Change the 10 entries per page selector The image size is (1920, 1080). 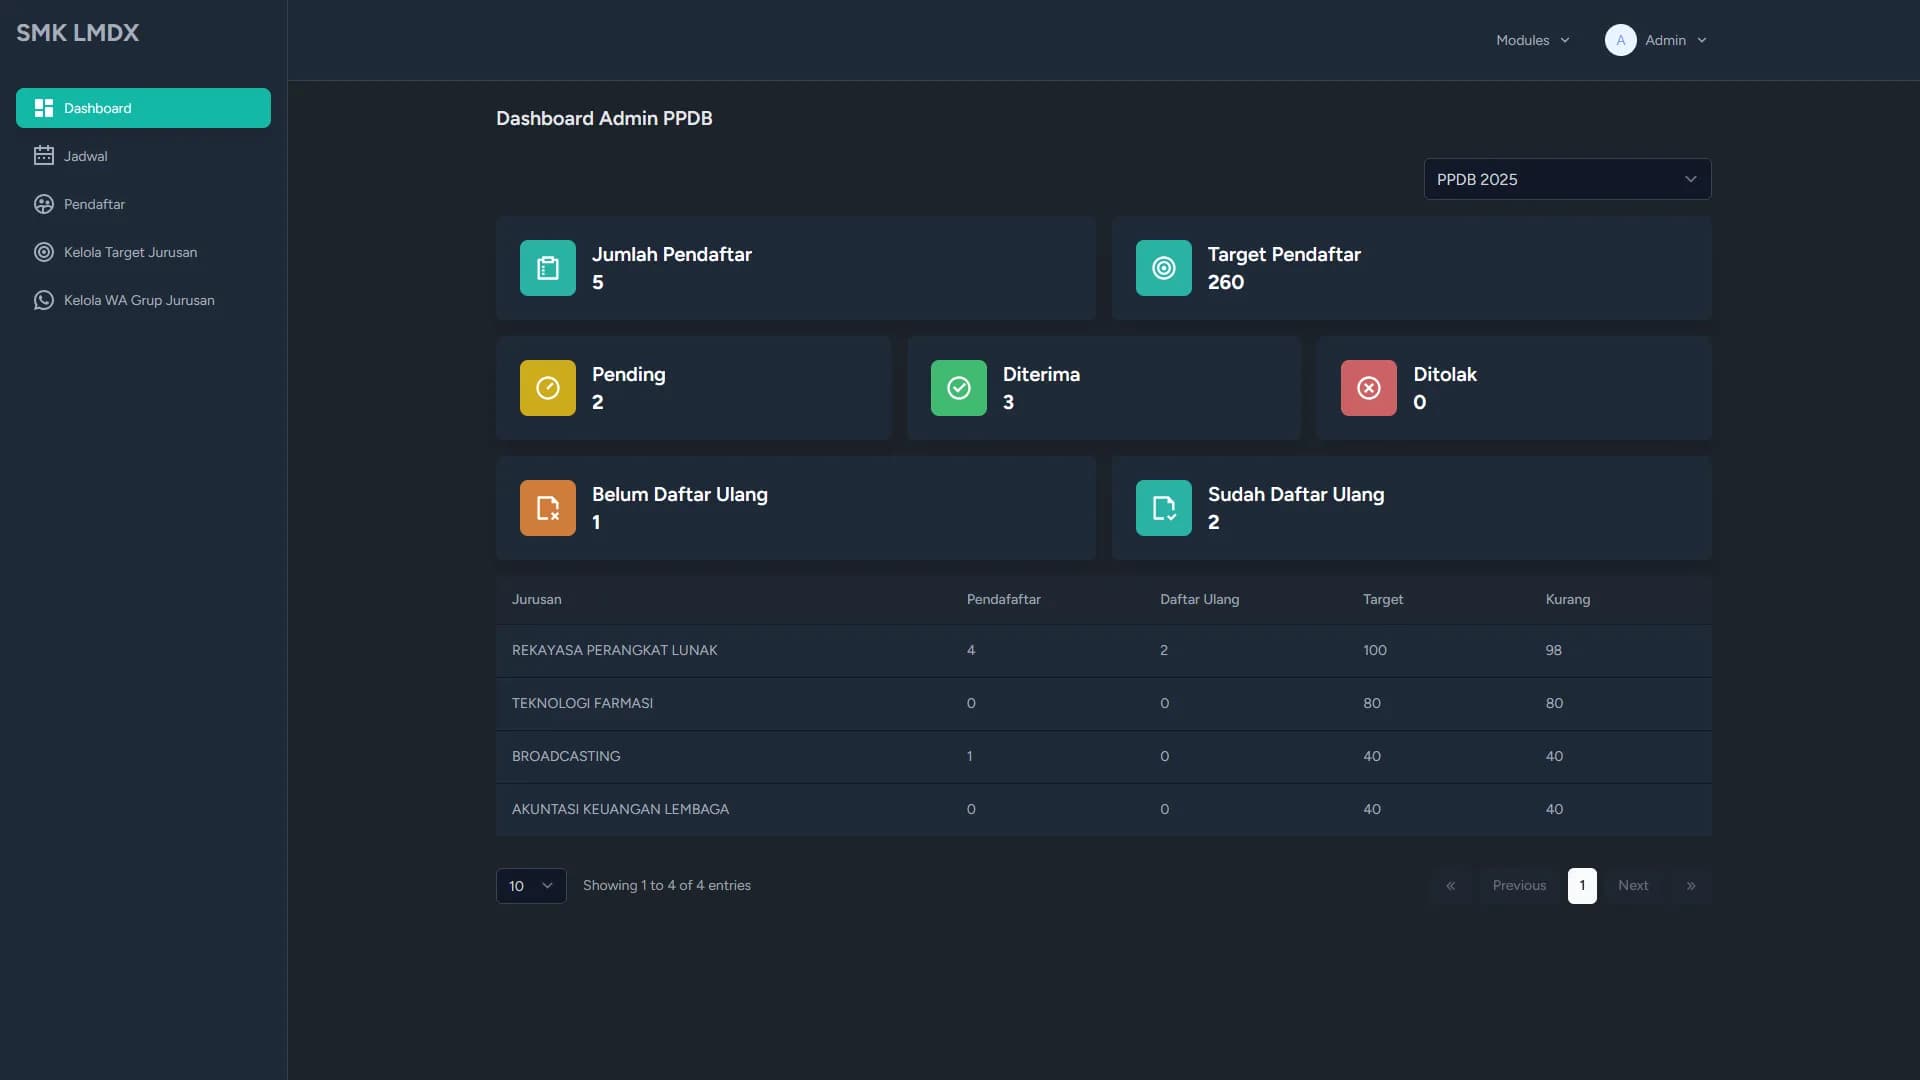530,886
